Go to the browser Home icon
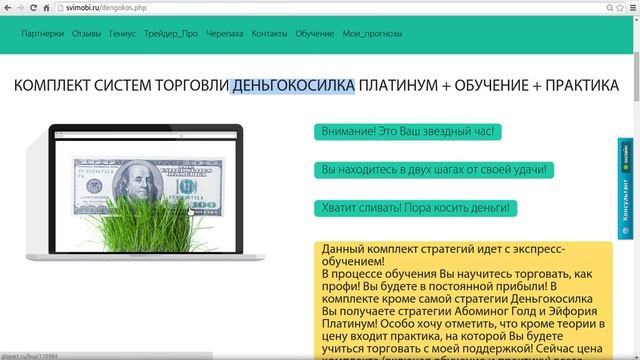The height and width of the screenshot is (360, 640). [46, 8]
